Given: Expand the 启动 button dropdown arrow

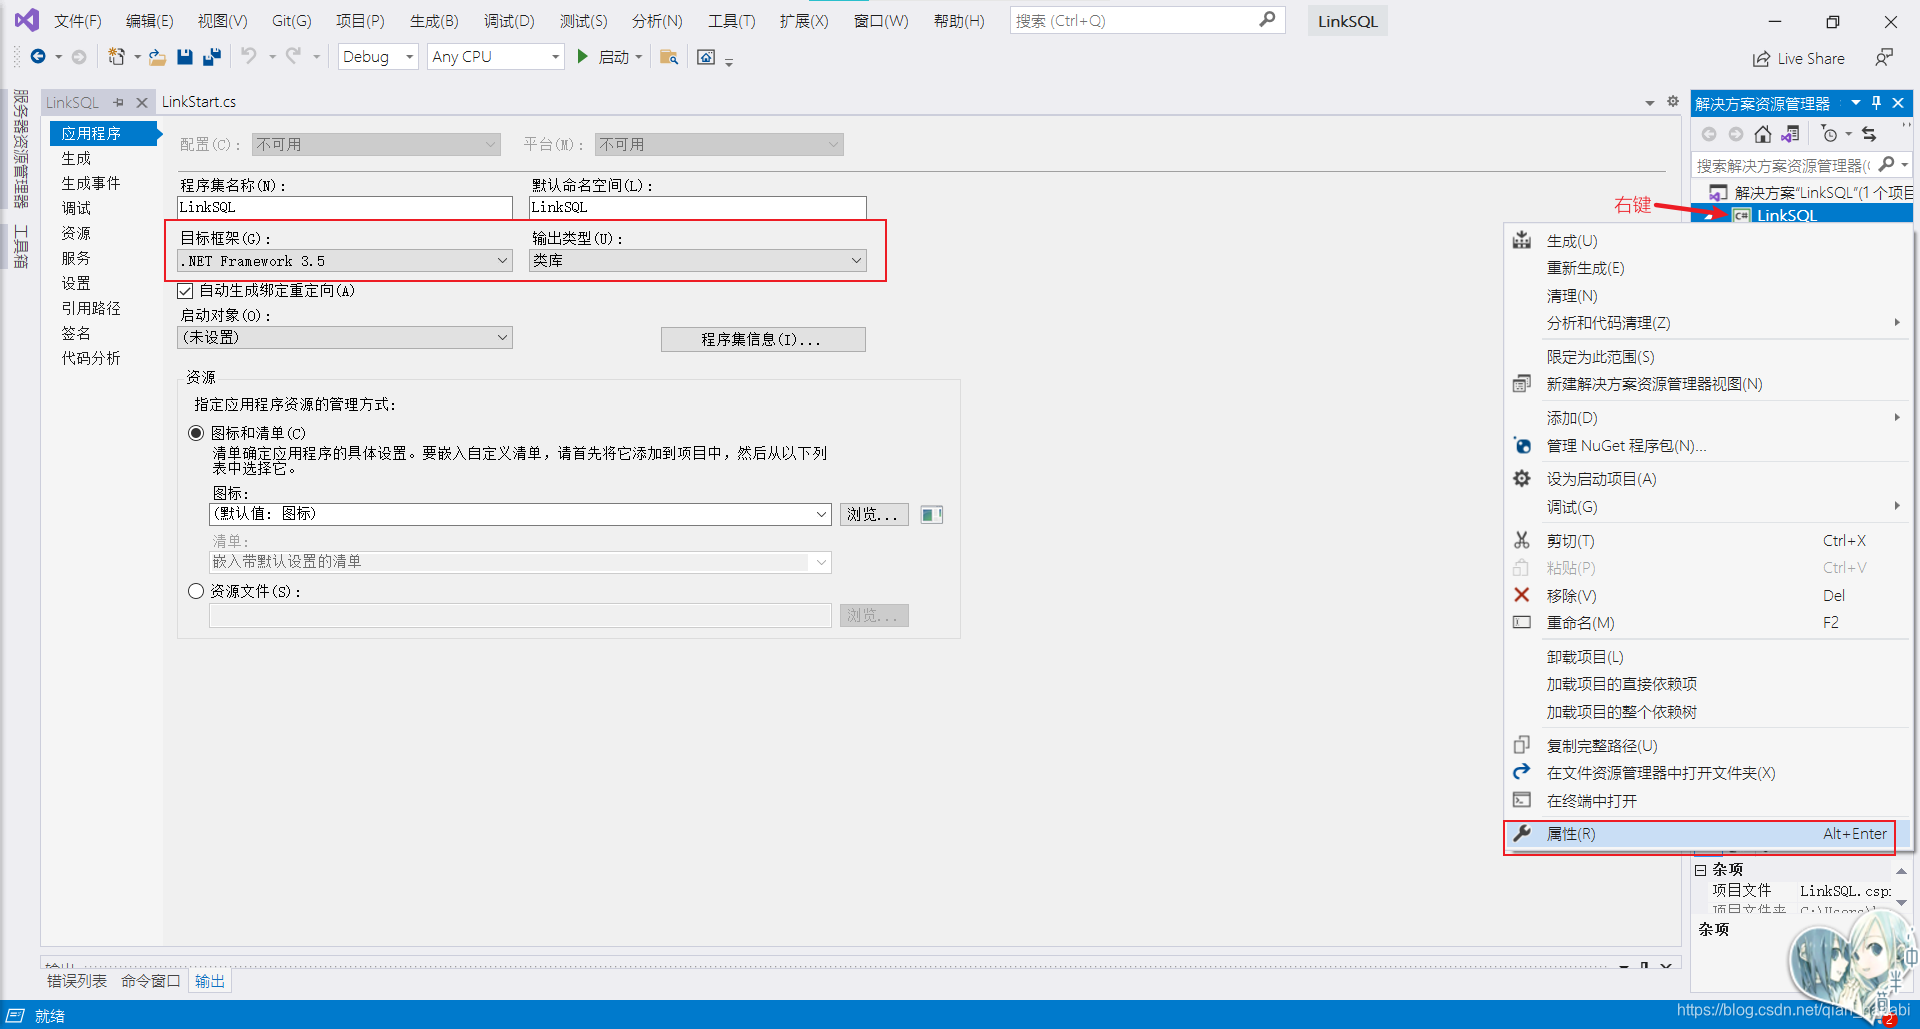Looking at the screenshot, I should click(x=638, y=57).
